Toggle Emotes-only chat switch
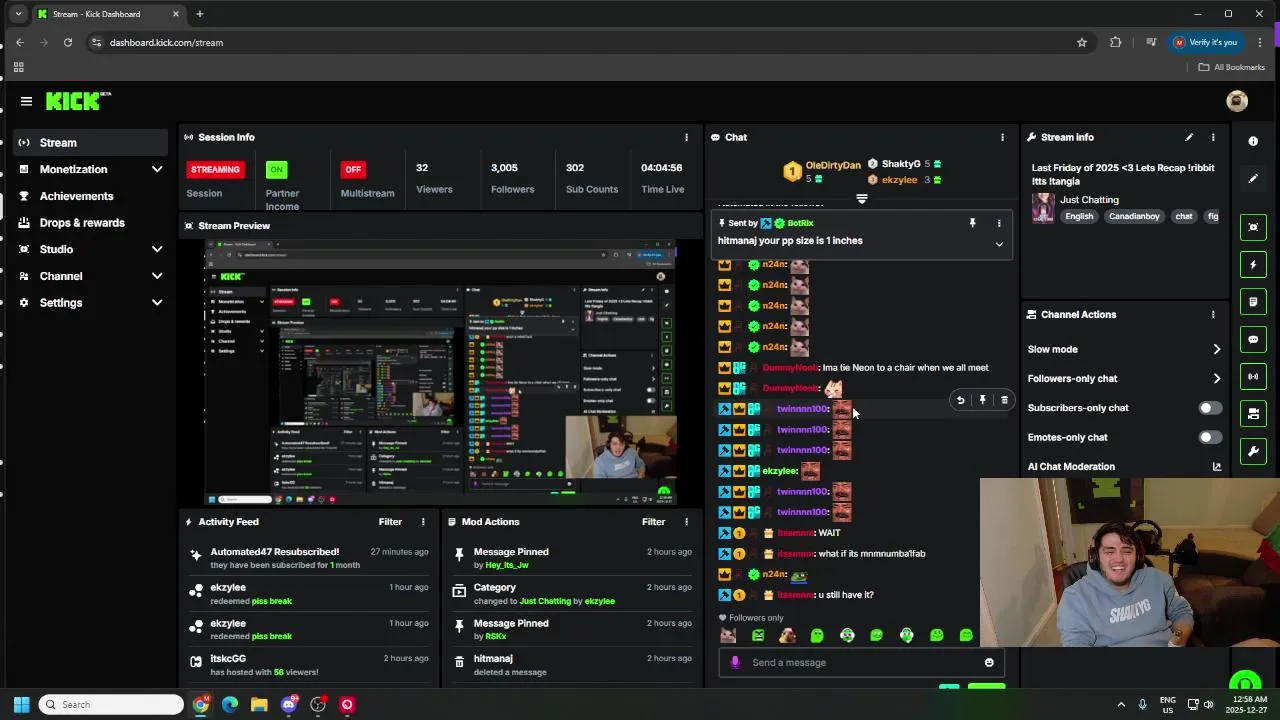The image size is (1280, 720). tap(1209, 437)
